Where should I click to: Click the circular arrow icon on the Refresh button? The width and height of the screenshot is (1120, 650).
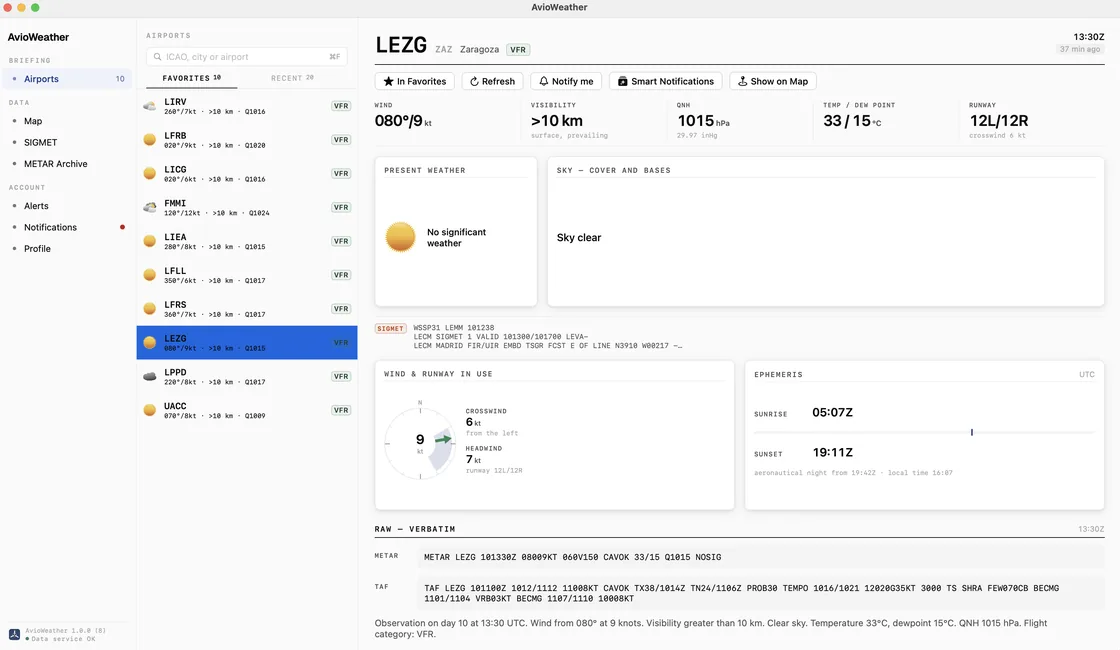pyautogui.click(x=474, y=81)
